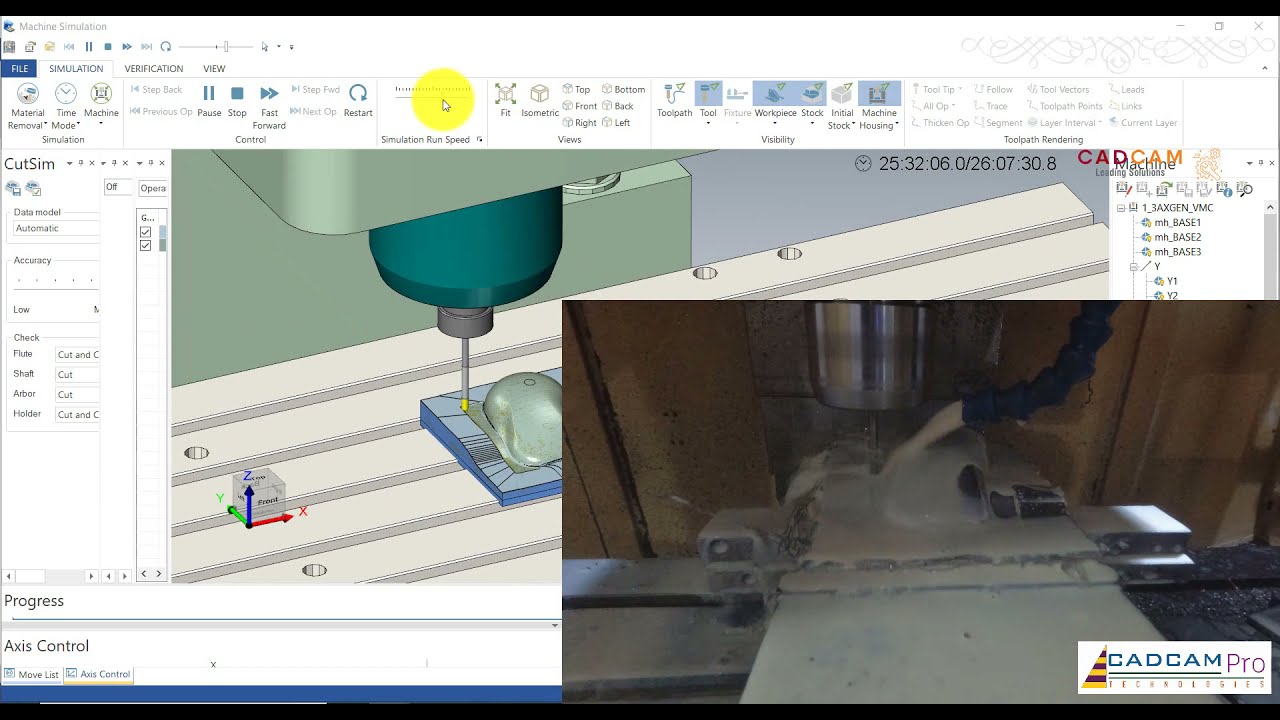This screenshot has width=1280, height=720.
Task: Click Trace toolpath rendering option
Action: point(990,106)
